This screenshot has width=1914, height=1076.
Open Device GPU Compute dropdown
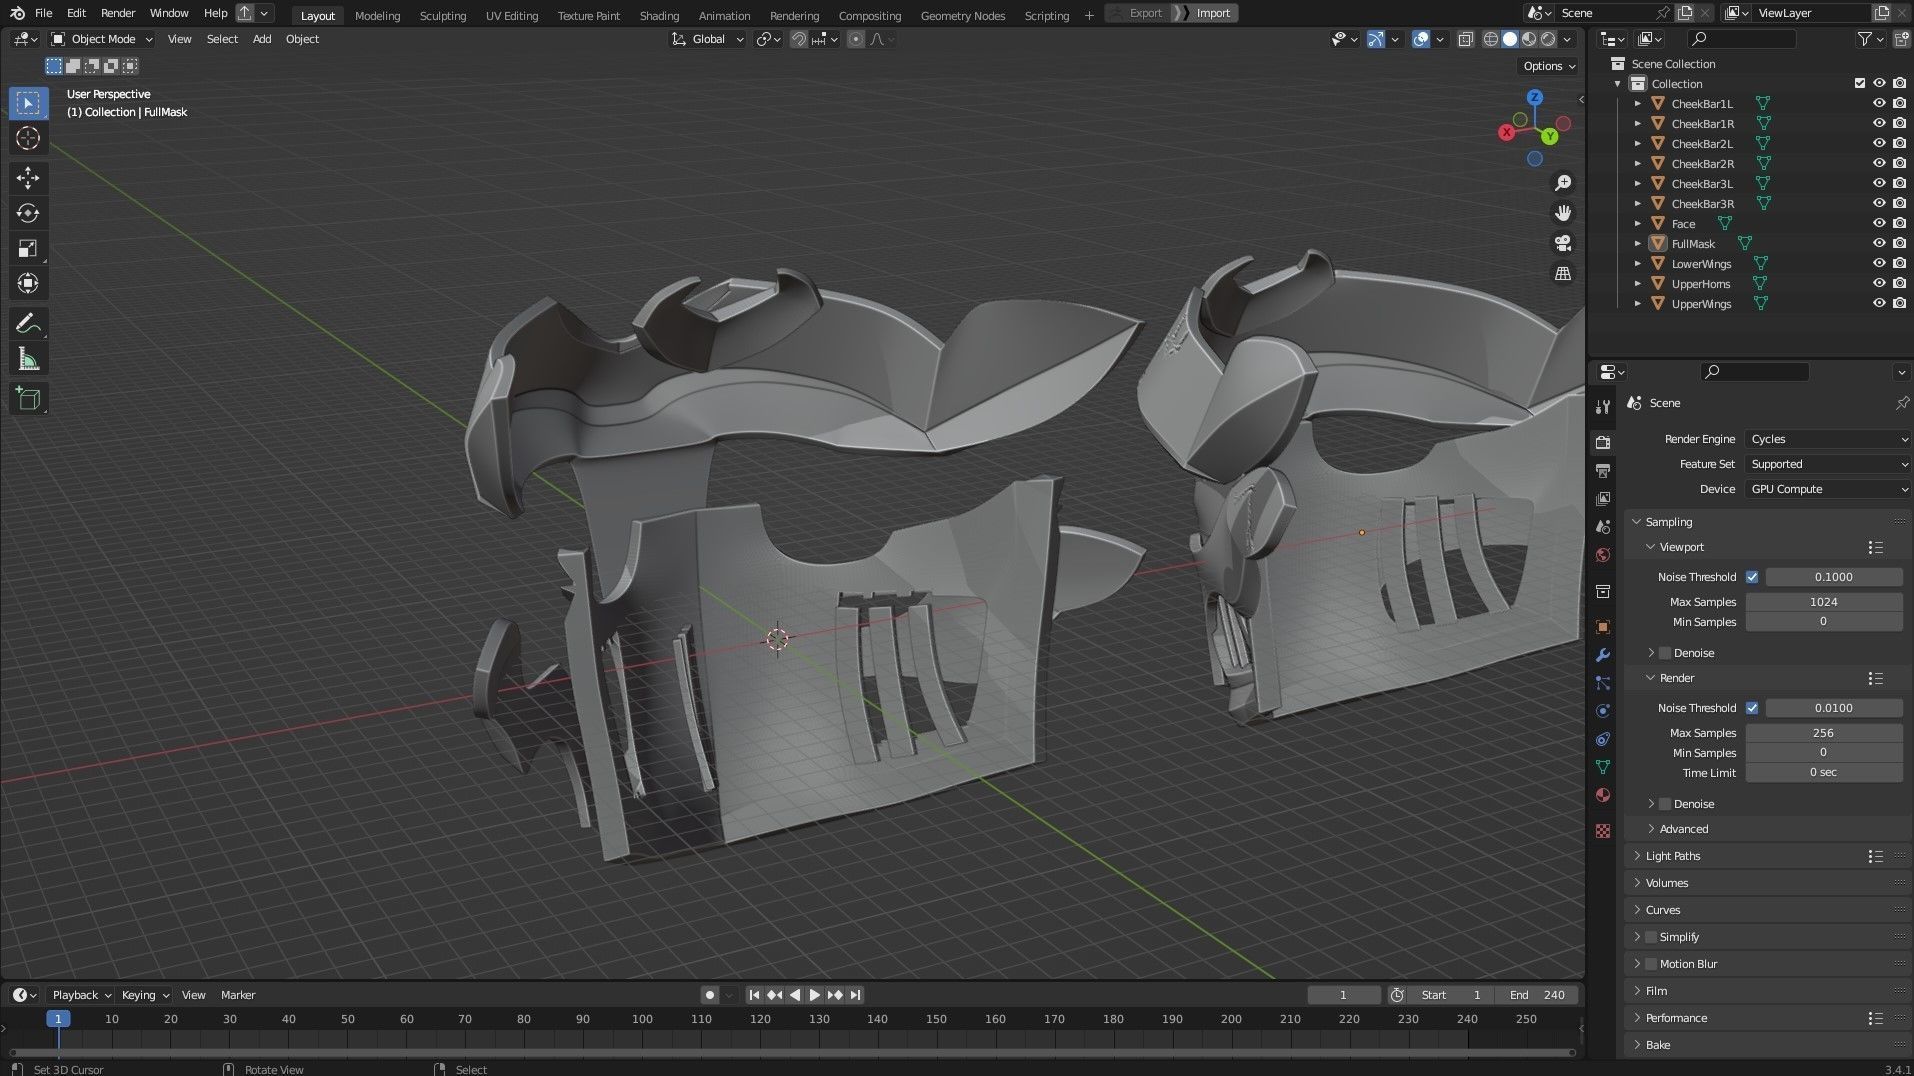pos(1828,489)
